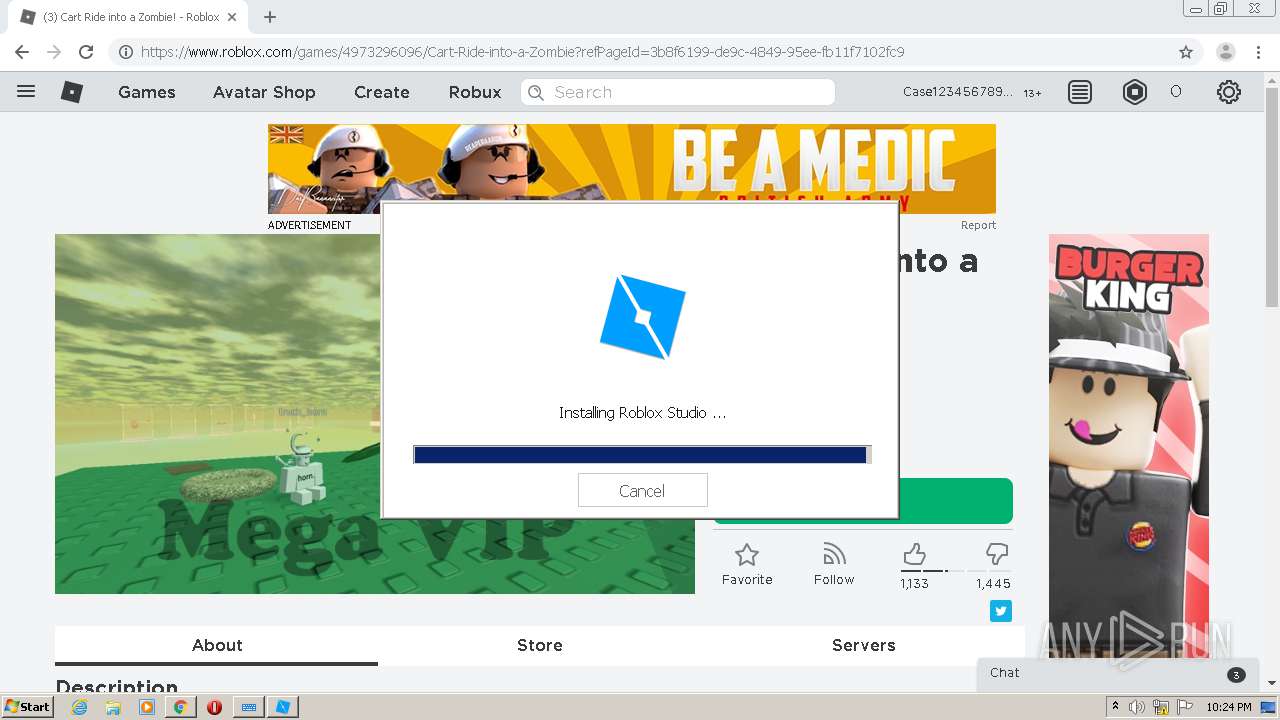The height and width of the screenshot is (720, 1280).
Task: Open the Avatar Shop menu item
Action: pos(264,92)
